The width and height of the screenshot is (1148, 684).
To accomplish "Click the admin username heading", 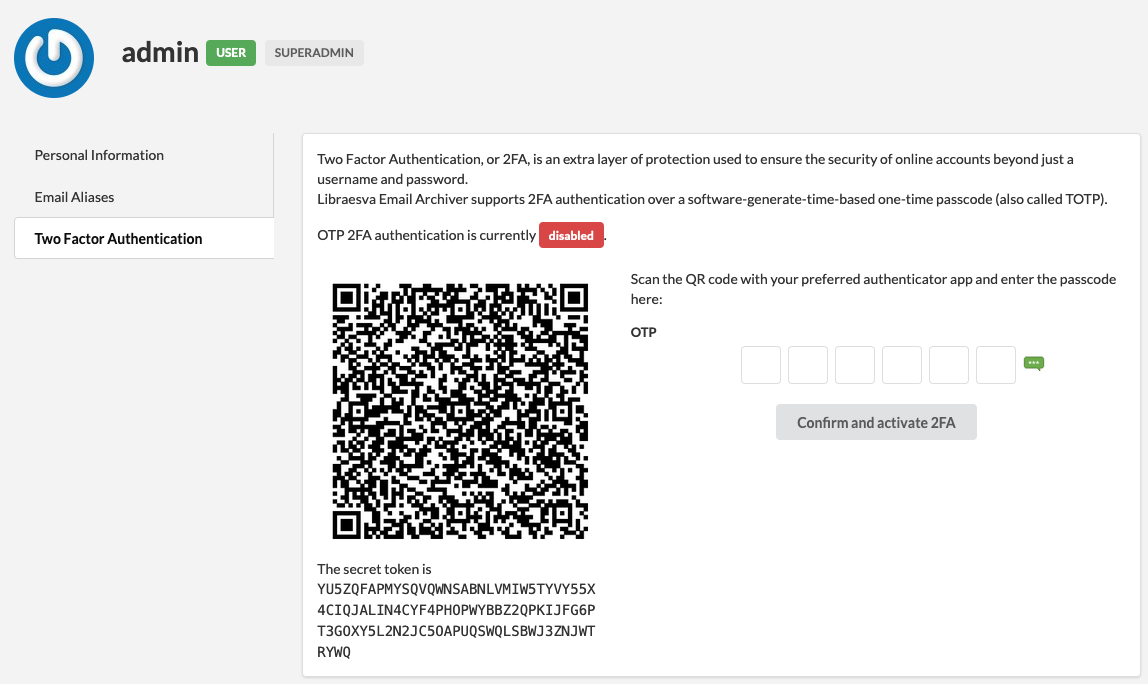I will point(160,53).
